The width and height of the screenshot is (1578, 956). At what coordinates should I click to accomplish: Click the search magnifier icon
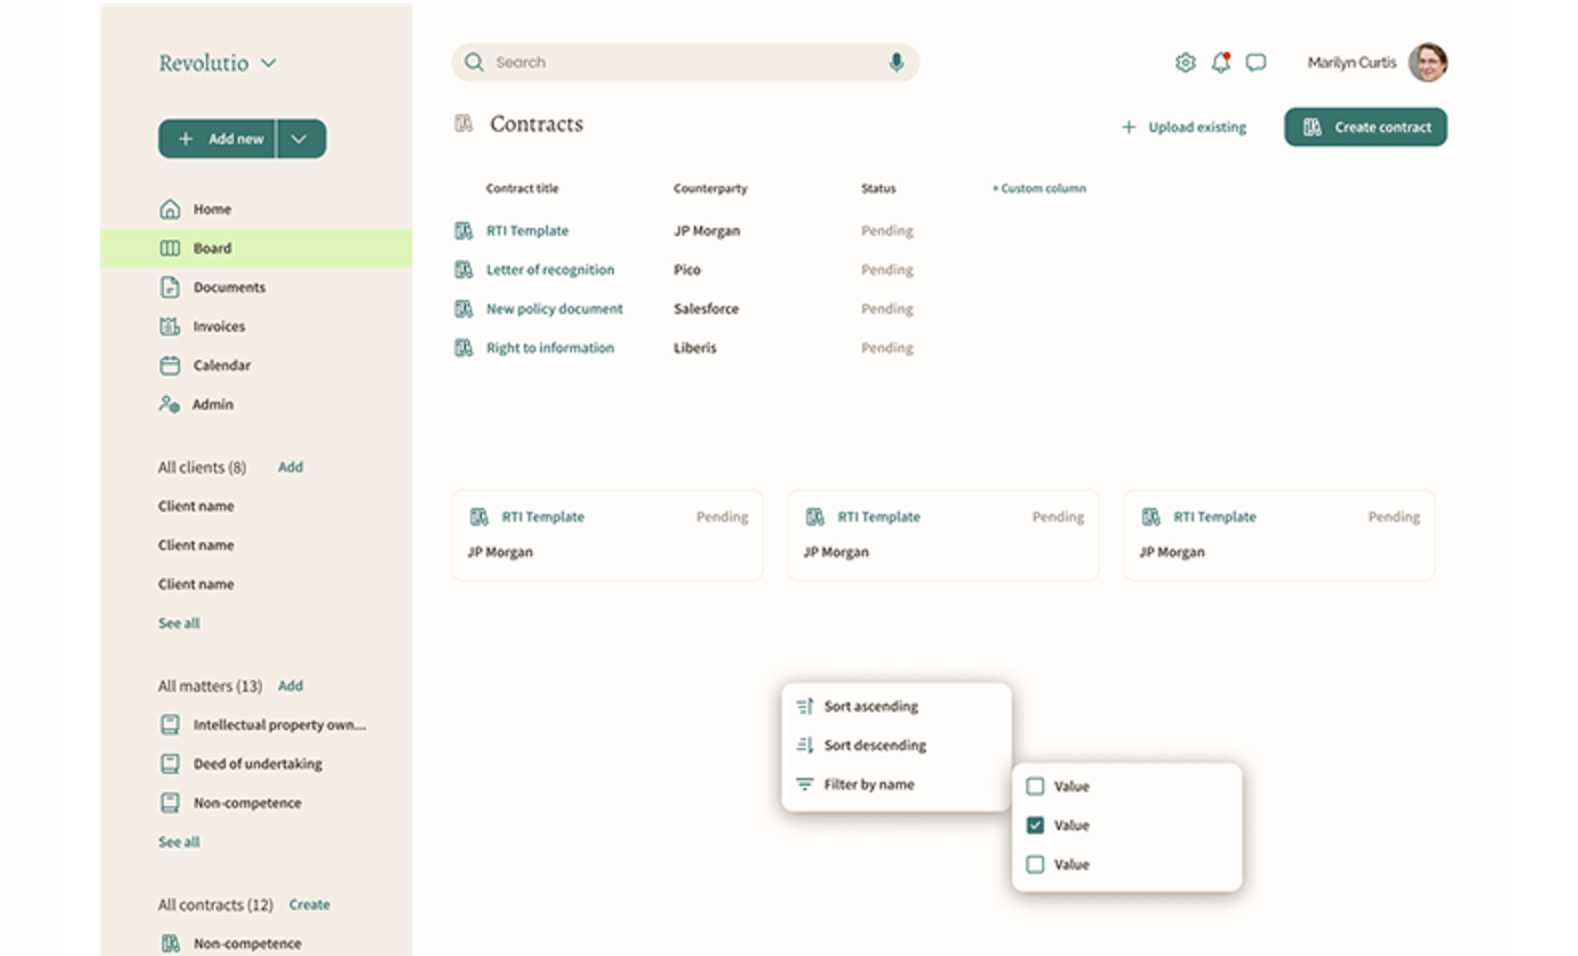[474, 62]
